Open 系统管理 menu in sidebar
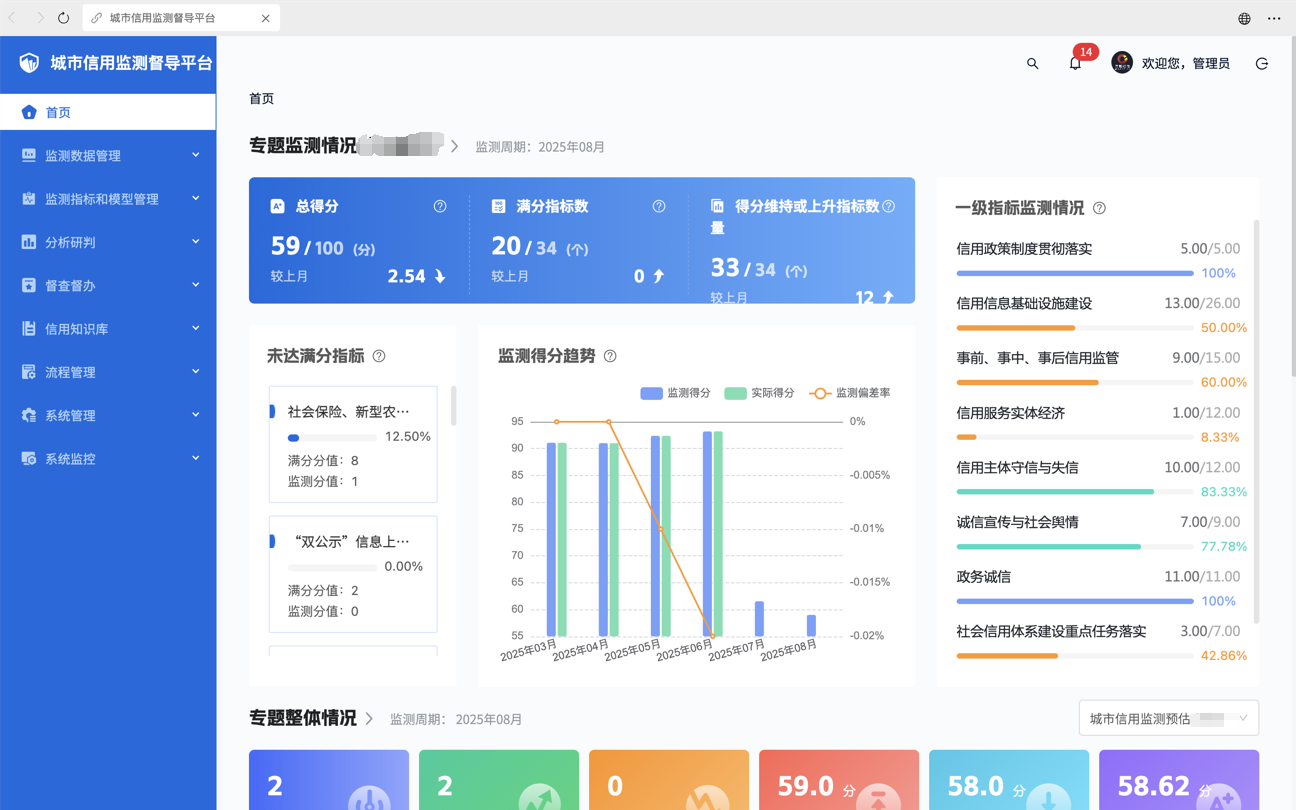The width and height of the screenshot is (1296, 810). tap(108, 415)
